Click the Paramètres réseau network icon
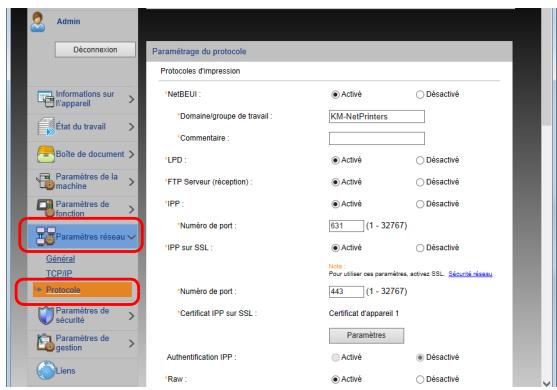The height and width of the screenshot is (390, 557). click(x=45, y=236)
